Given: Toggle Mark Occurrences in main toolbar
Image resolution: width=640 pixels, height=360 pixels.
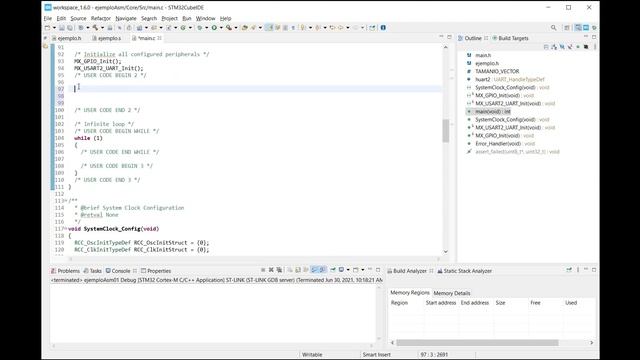Looking at the screenshot, I should point(269,28).
